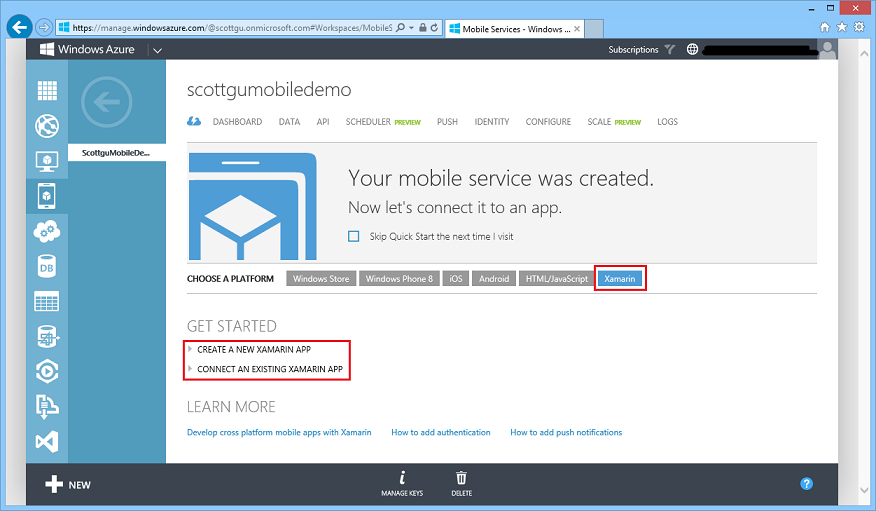This screenshot has width=876, height=511.
Task: Switch to the Identity tab
Action: [x=492, y=122]
